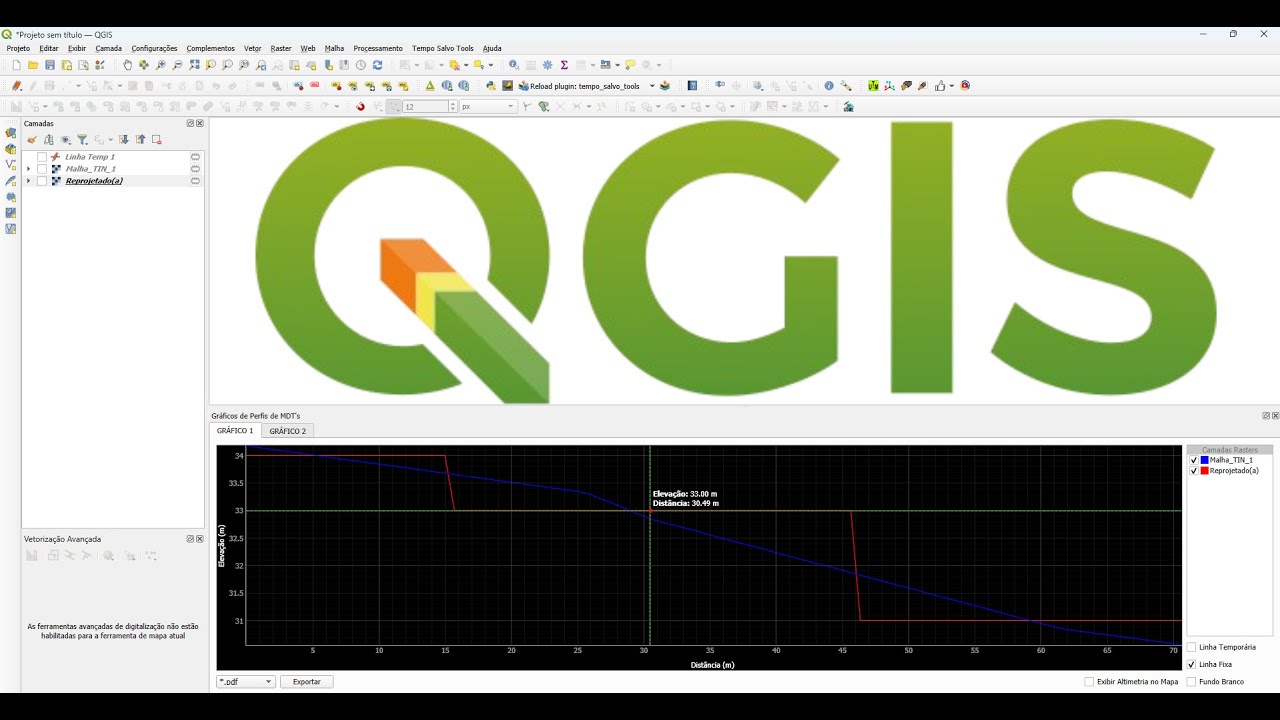The image size is (1280, 720).
Task: Create a new project with the blank page icon
Action: coord(17,65)
